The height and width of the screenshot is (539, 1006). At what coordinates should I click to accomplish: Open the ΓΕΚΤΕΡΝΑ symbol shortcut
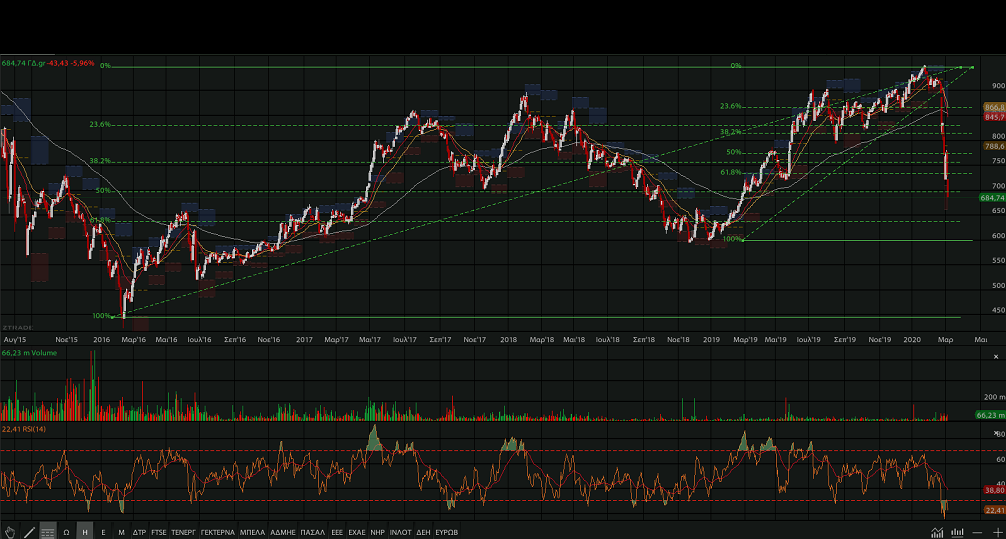pos(217,532)
